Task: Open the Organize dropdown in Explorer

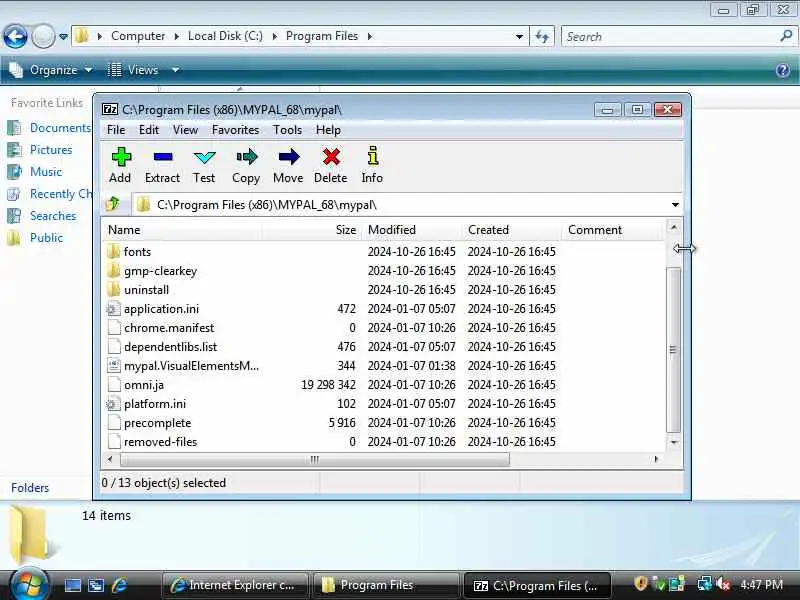Action: 53,70
